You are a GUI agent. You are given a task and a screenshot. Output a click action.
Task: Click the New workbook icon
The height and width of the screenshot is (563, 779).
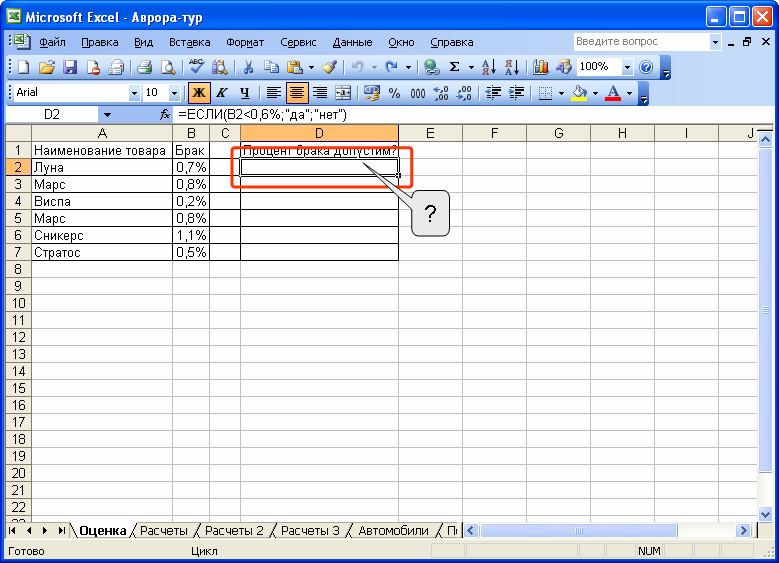tap(23, 67)
